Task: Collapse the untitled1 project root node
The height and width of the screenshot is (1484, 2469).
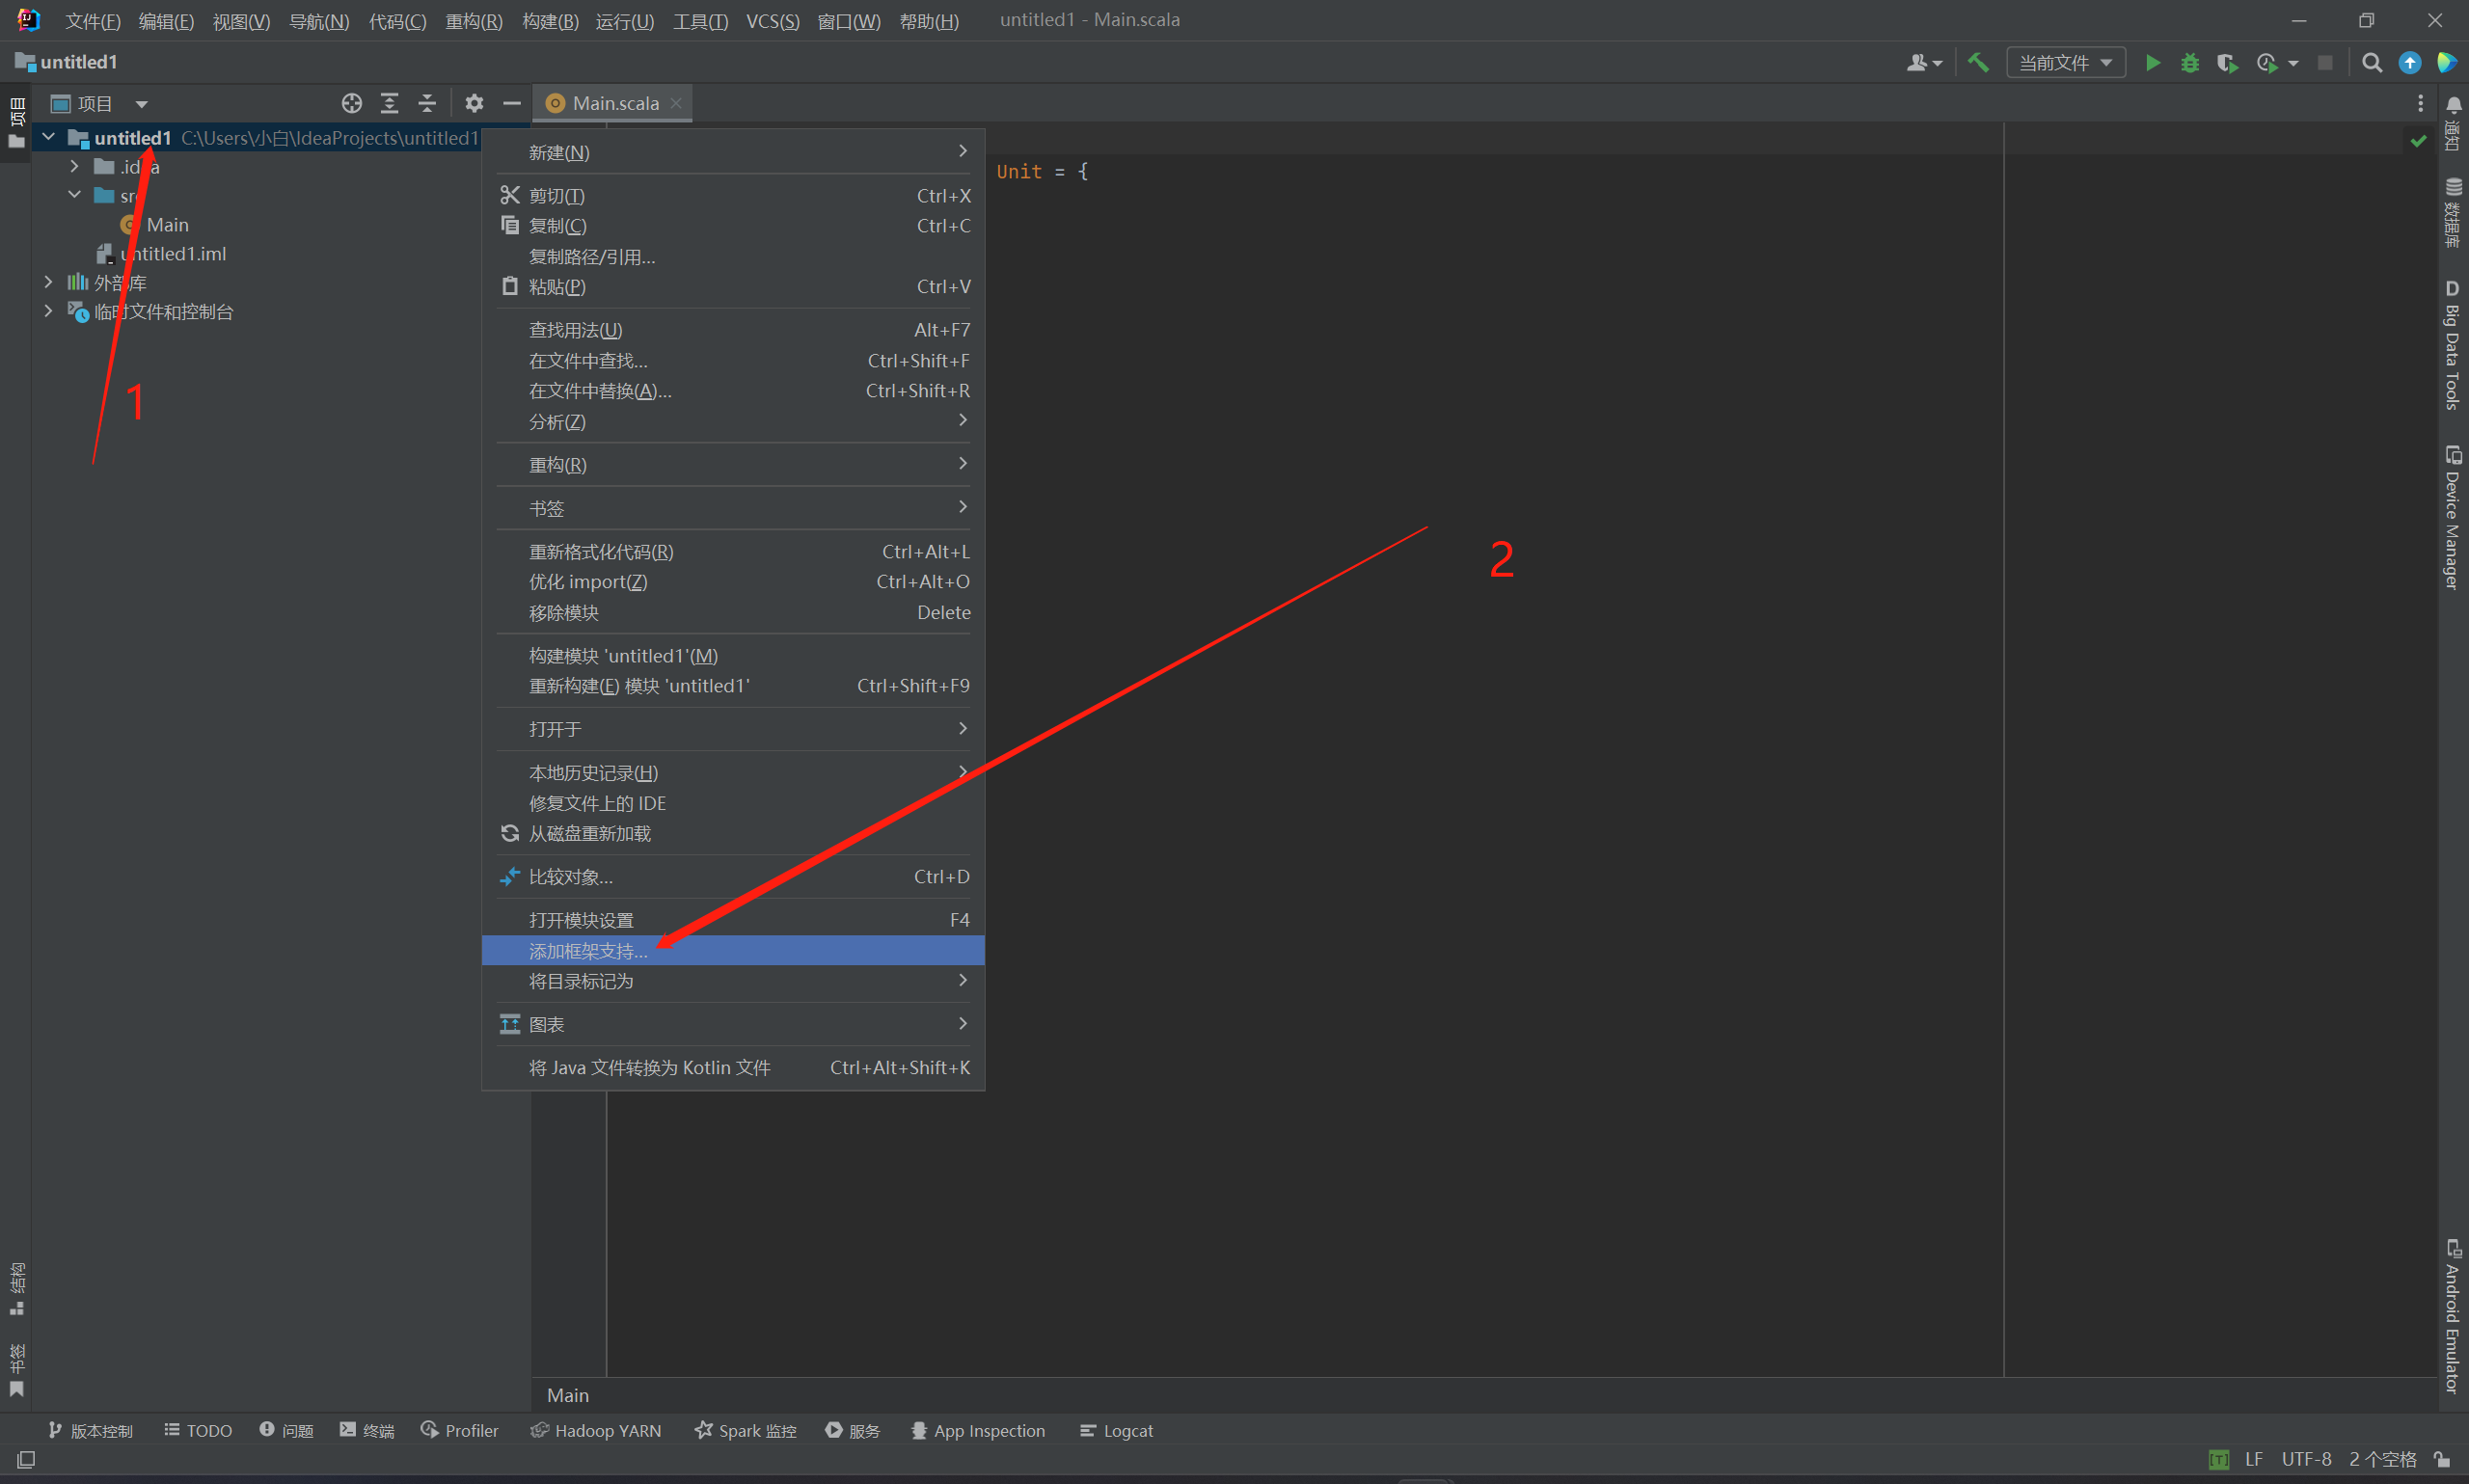Action: click(x=48, y=137)
